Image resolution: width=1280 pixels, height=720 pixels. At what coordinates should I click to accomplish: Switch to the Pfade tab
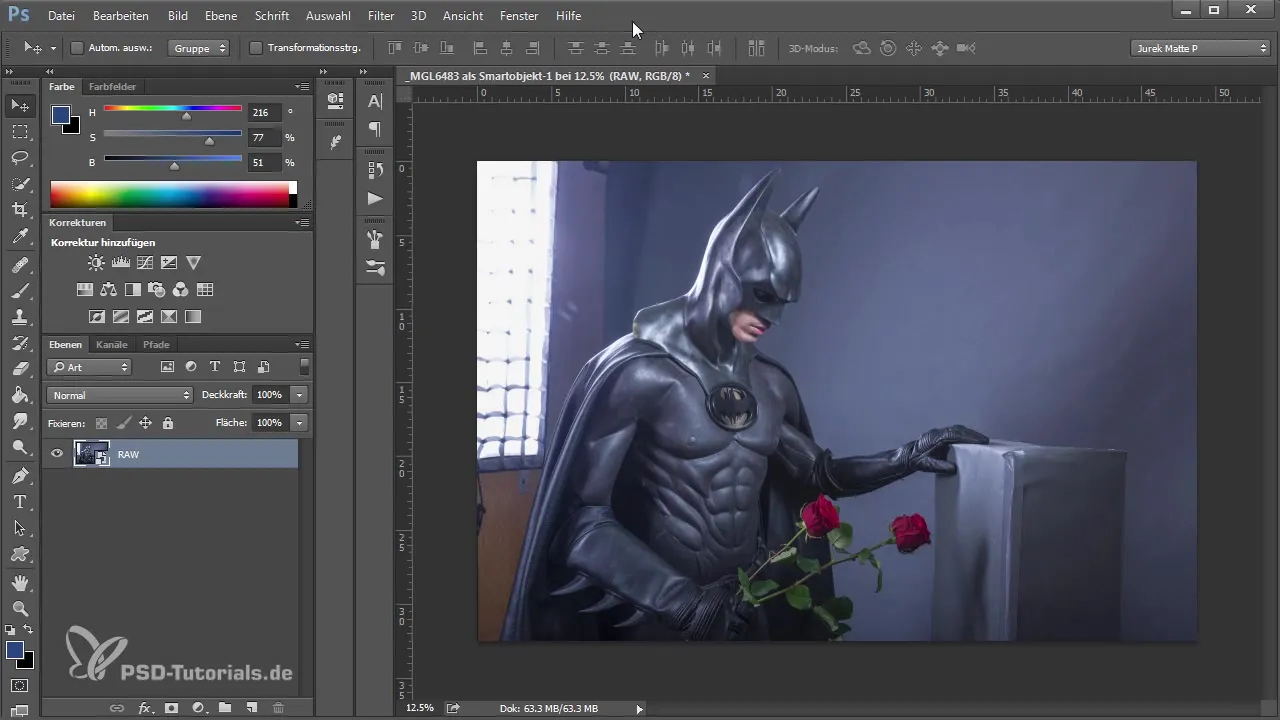156,345
